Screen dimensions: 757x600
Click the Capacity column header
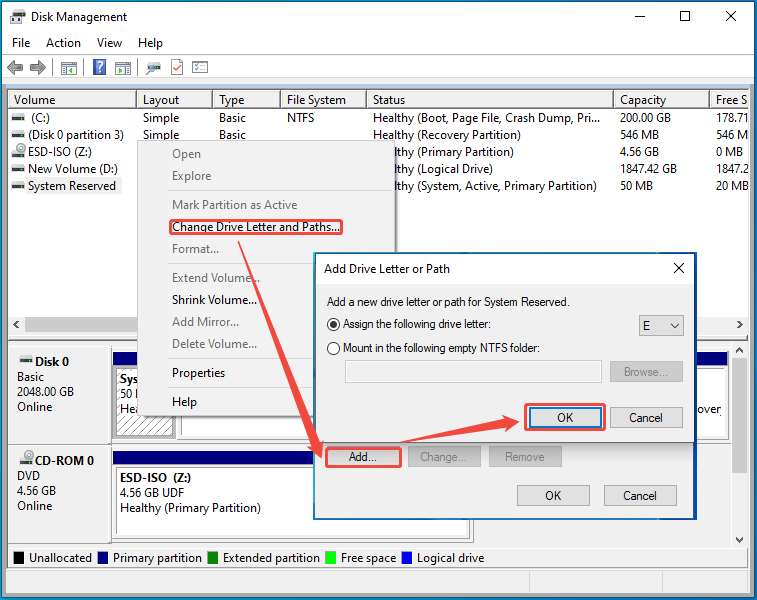(643, 100)
